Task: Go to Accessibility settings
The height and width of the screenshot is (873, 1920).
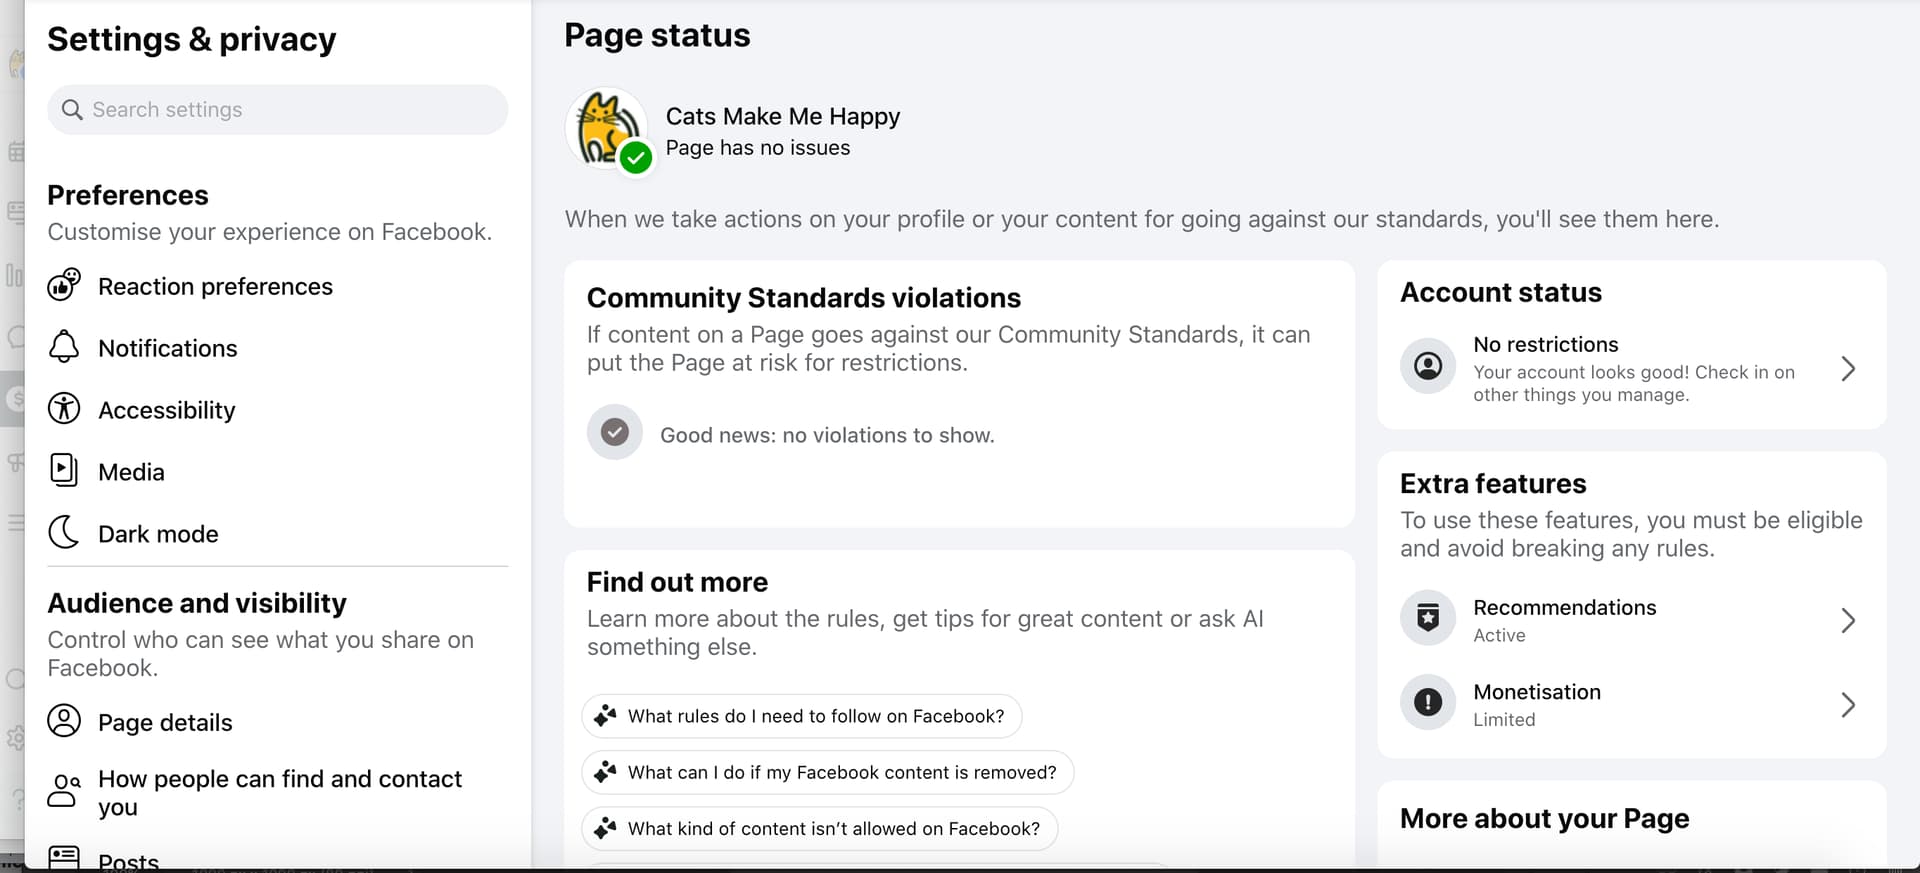Action: pyautogui.click(x=277, y=410)
